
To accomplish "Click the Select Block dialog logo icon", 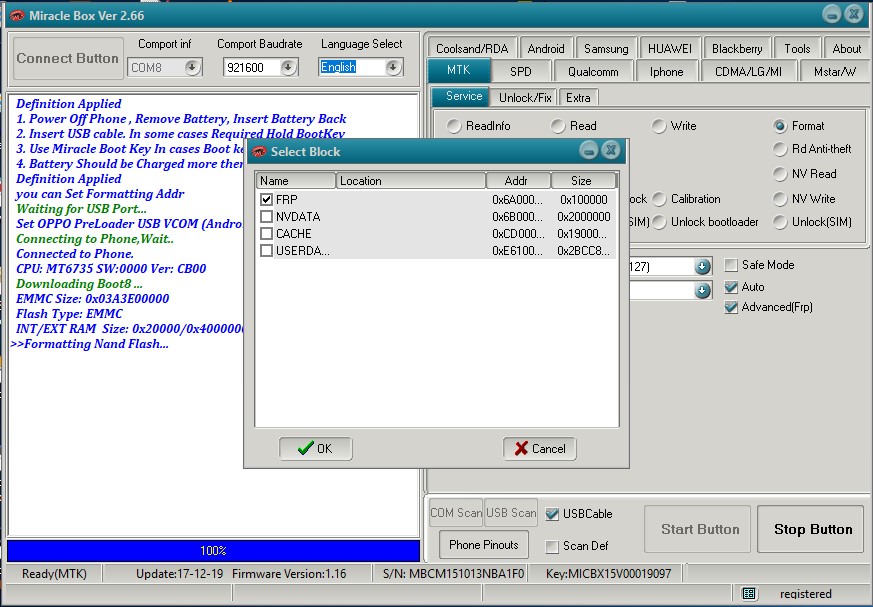I will (259, 151).
